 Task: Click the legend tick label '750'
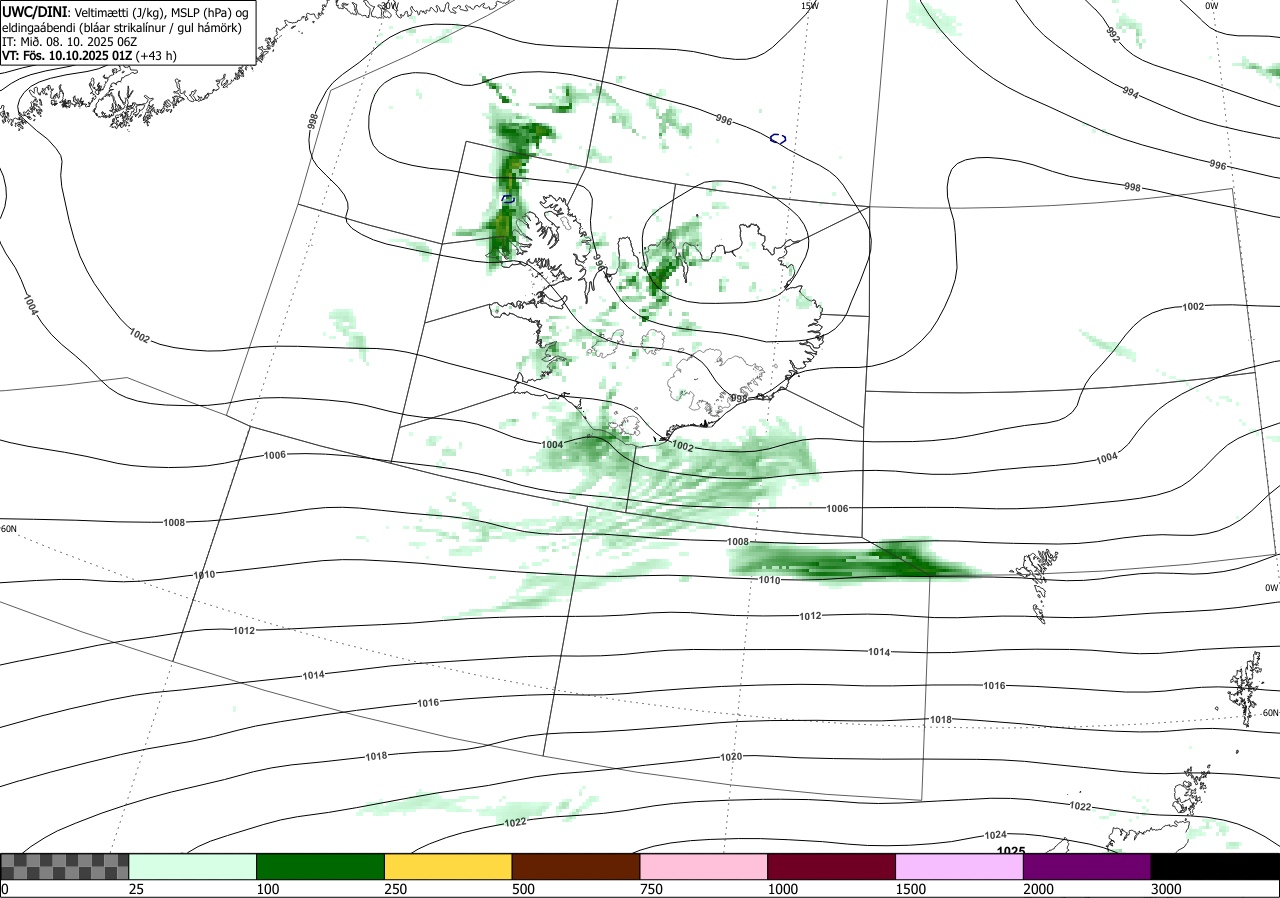tap(652, 889)
